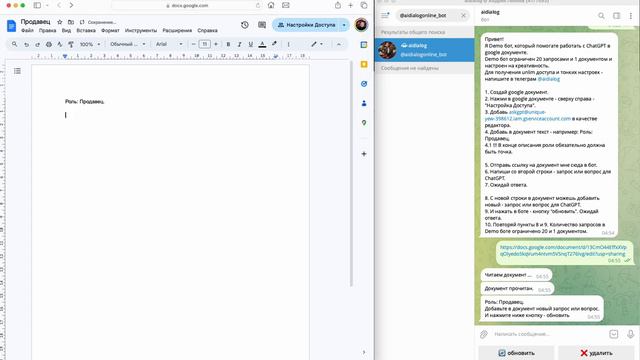
Task: Open Arial font dropdown
Action: pos(169,44)
